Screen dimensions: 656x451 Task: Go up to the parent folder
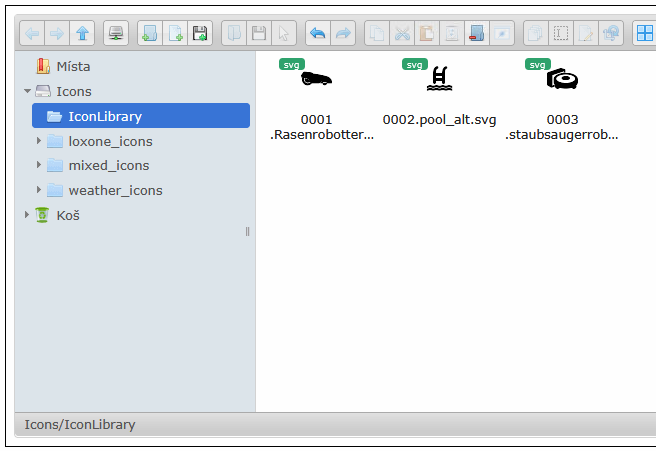coord(82,33)
